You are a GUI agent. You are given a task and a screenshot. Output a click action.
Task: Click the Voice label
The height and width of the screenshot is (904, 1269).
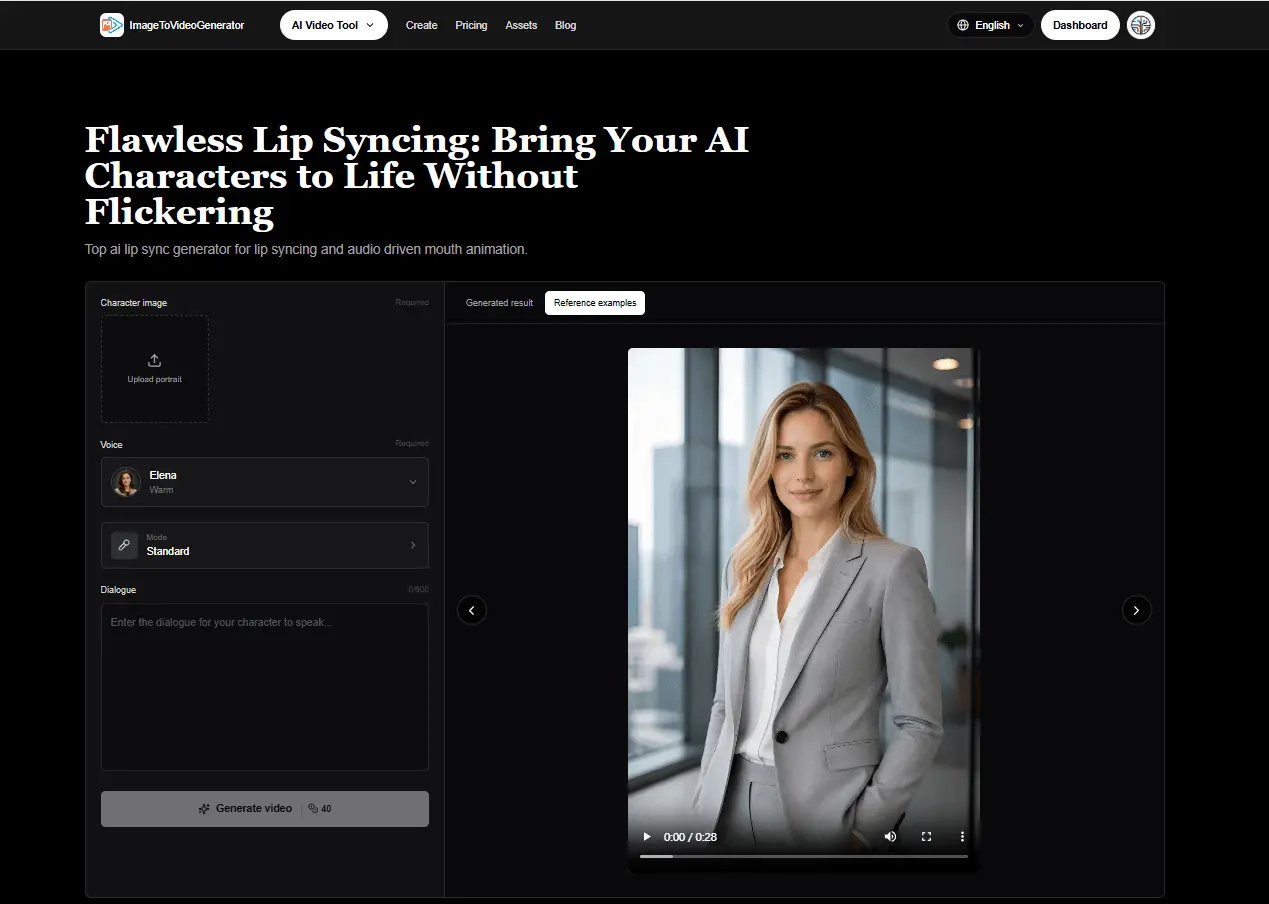click(111, 444)
